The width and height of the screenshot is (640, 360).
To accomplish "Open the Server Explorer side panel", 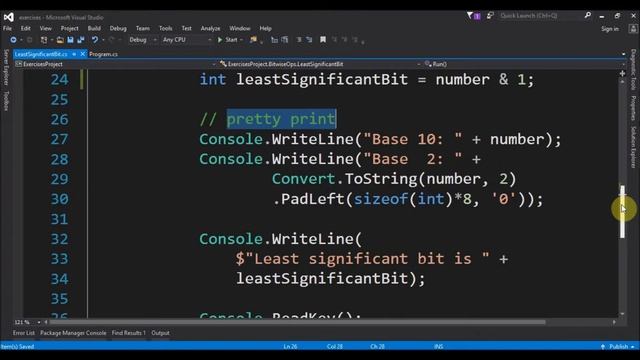I will 6,67.
